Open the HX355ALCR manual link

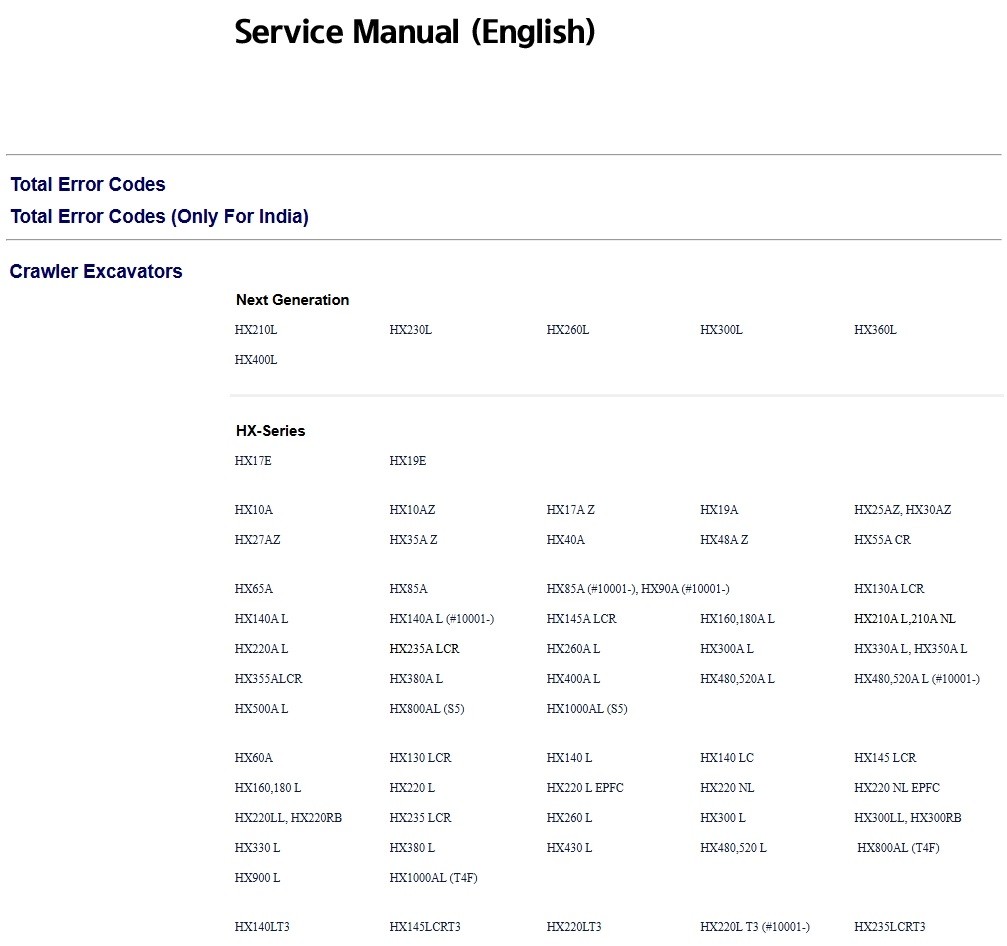(268, 679)
